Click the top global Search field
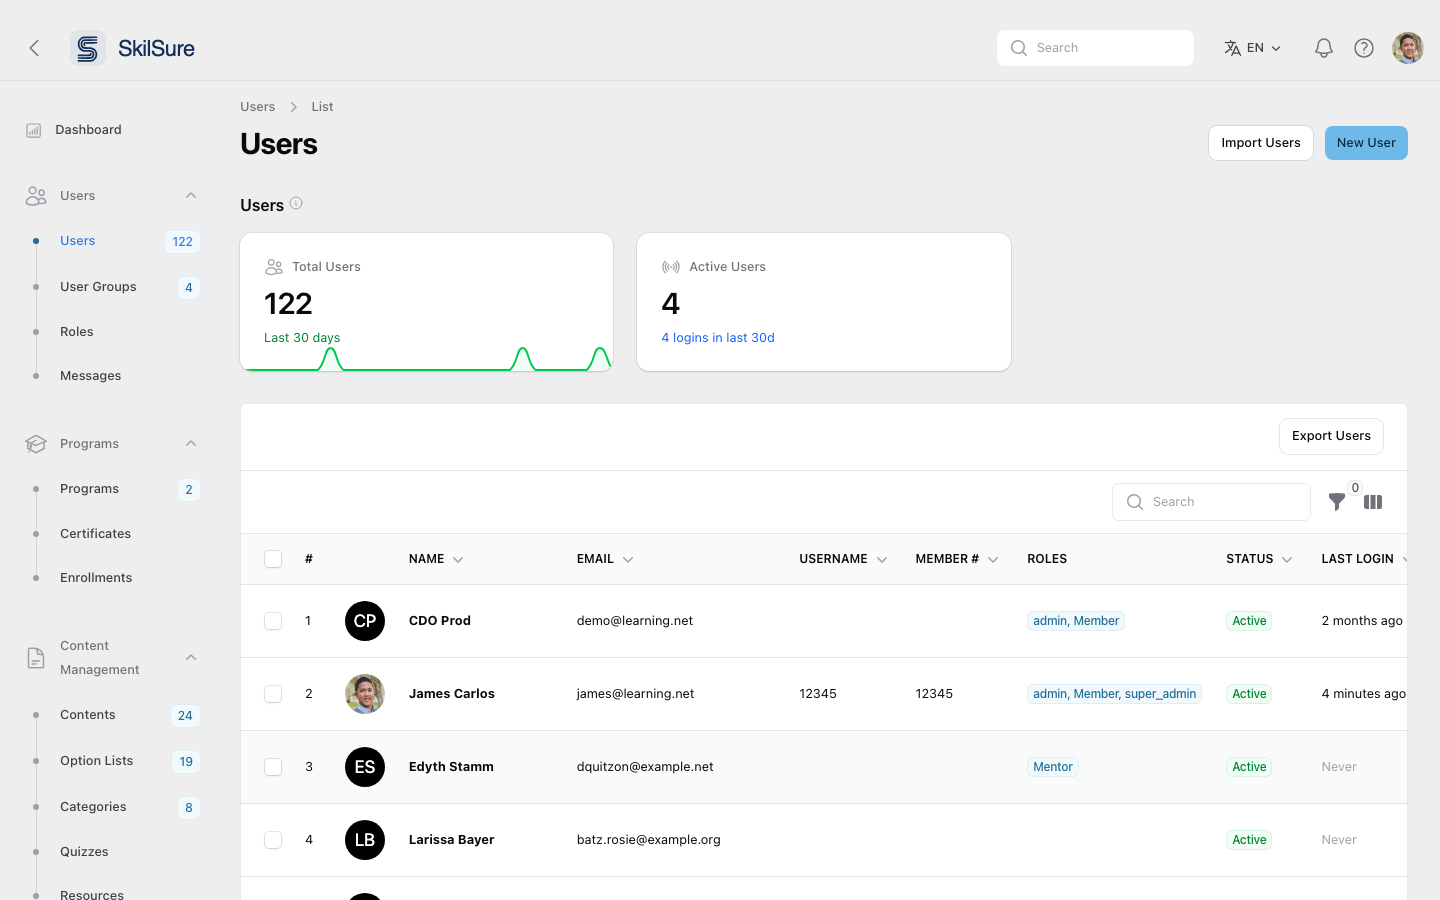The image size is (1440, 900). [x=1095, y=48]
